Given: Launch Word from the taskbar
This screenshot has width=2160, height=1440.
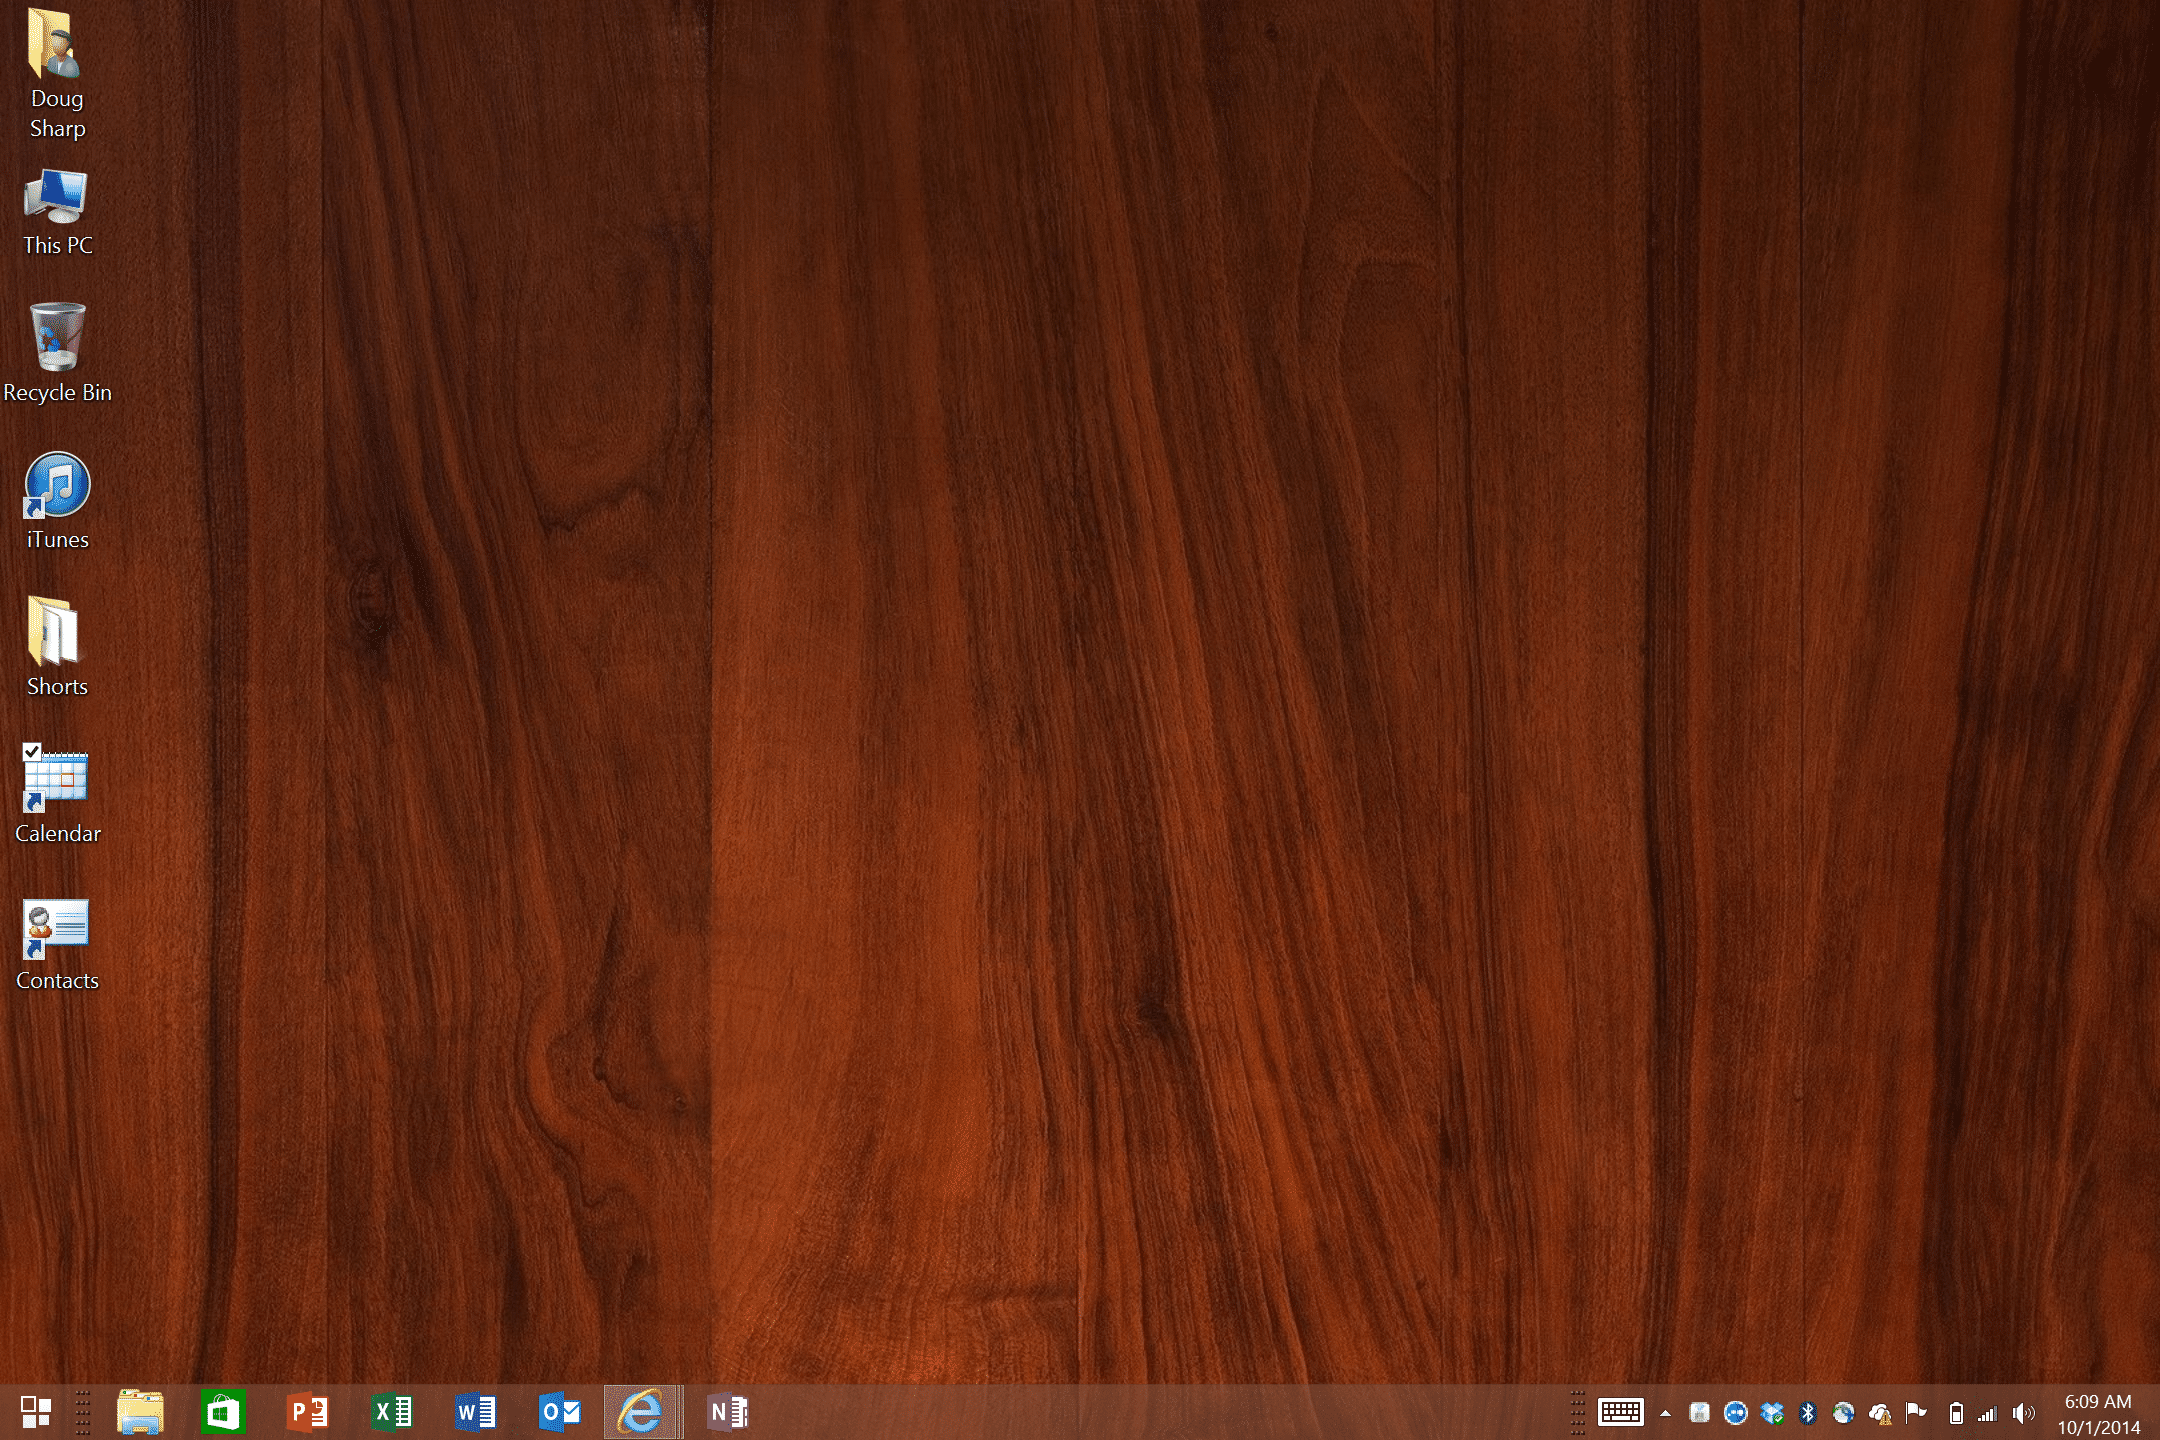Looking at the screenshot, I should click(x=475, y=1412).
